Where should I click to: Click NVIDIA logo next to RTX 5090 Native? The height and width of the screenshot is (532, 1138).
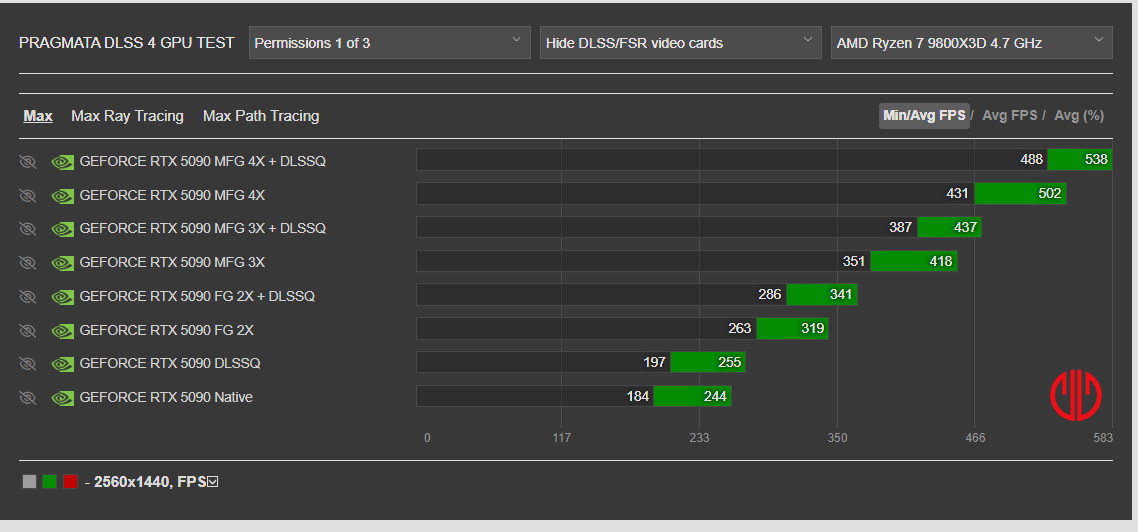62,398
